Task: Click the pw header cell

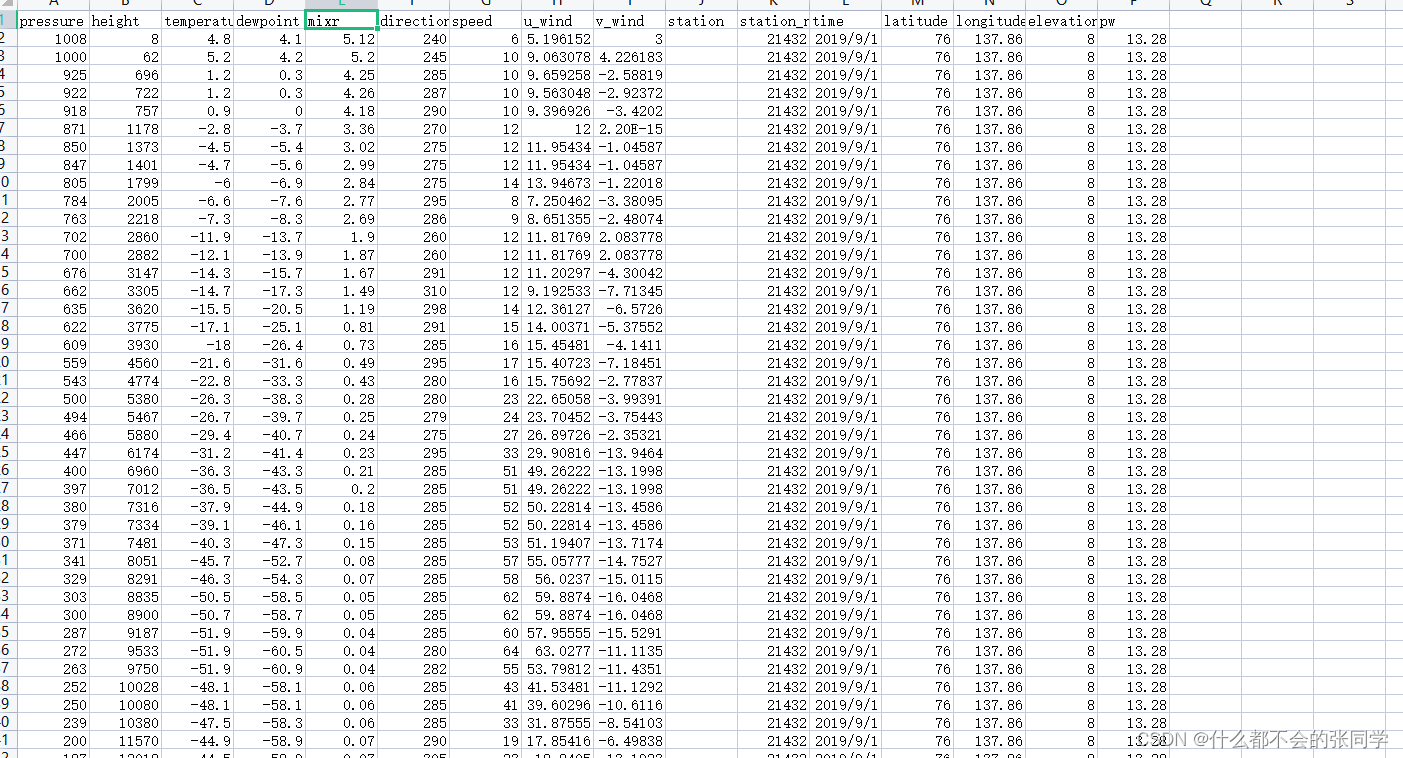Action: [x=1133, y=21]
